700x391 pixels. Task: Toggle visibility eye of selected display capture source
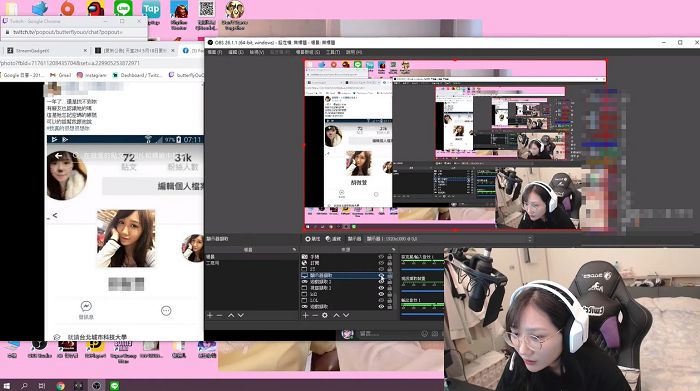click(x=381, y=275)
